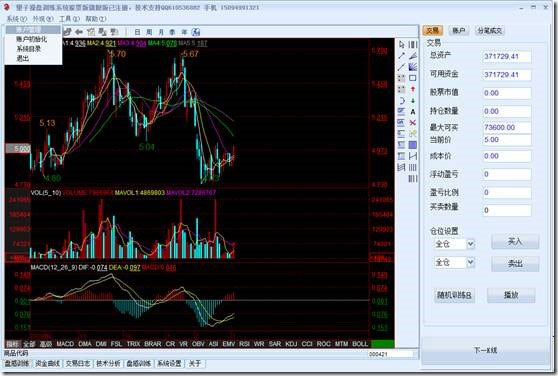Click the red X delete drawing tool
Viewport: 558px width, 376px height.
pyautogui.click(x=413, y=123)
